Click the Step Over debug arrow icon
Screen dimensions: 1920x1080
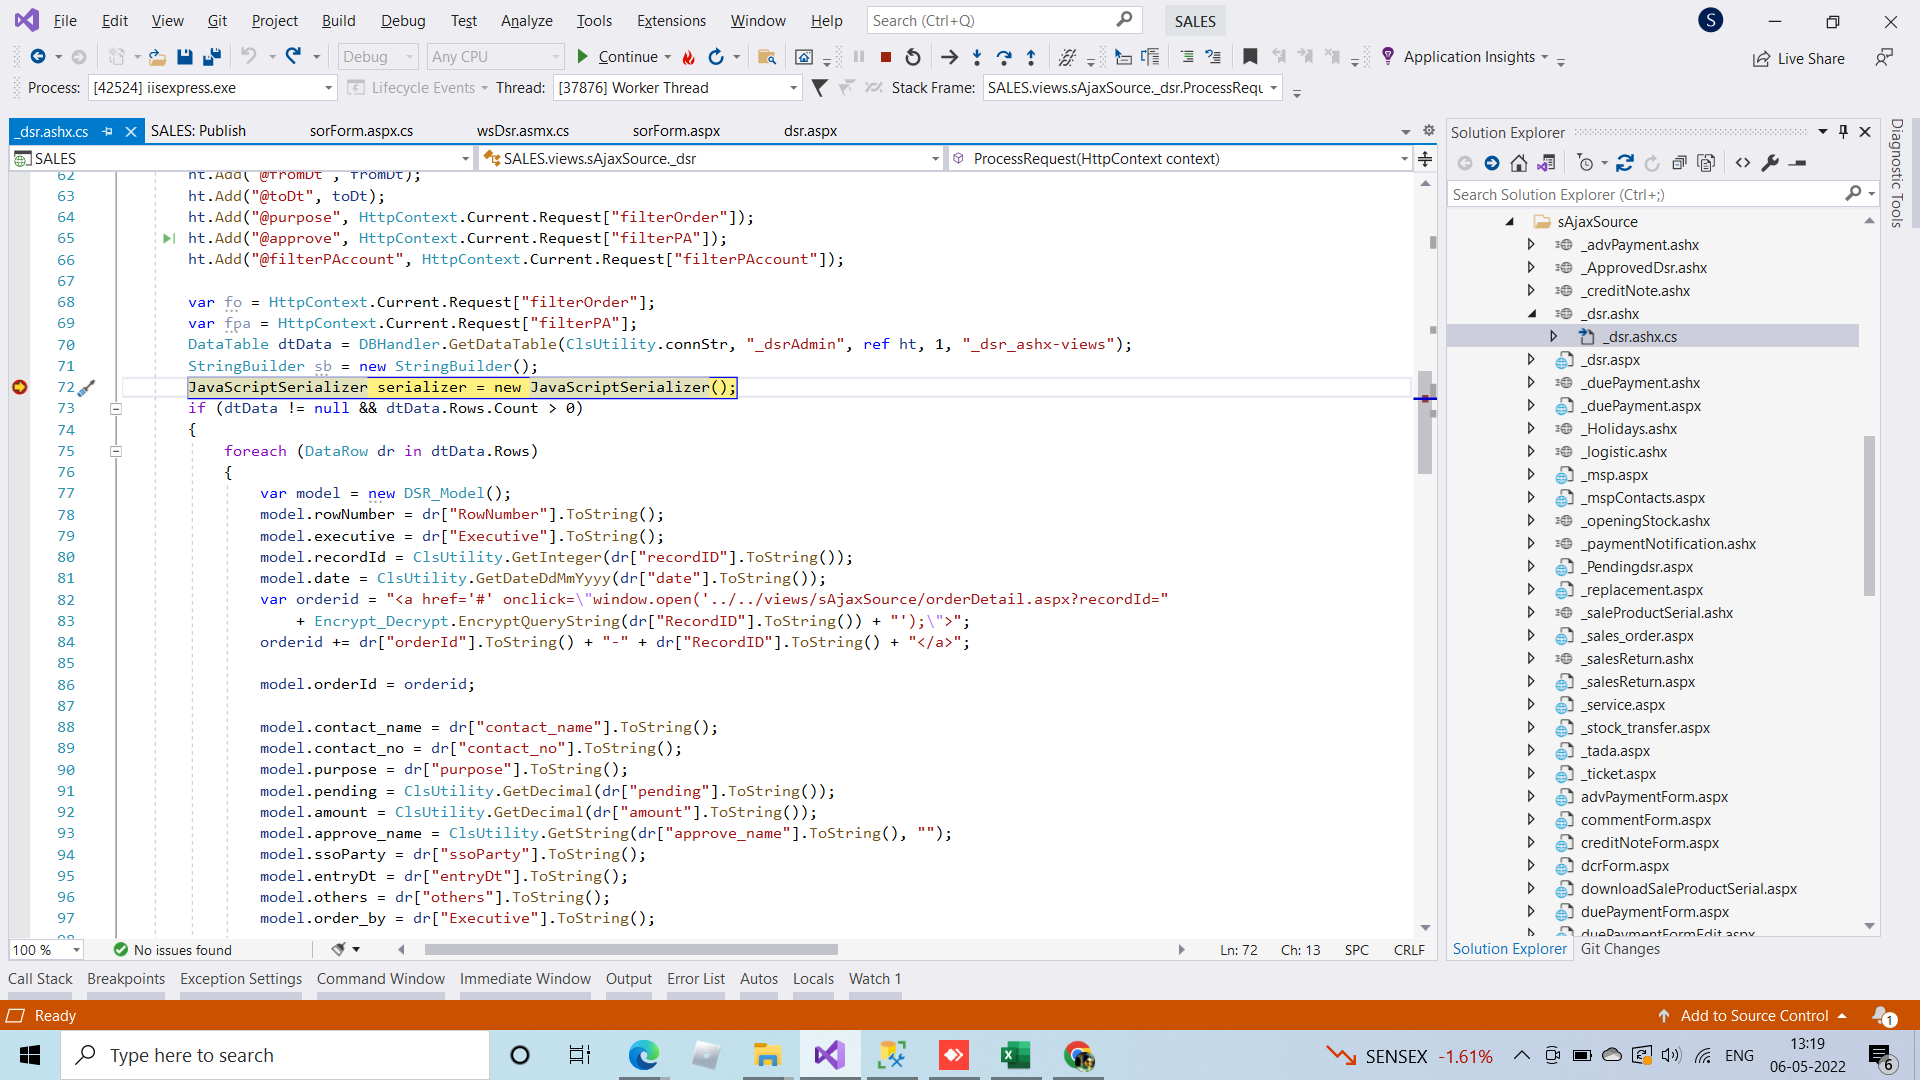coord(1004,57)
